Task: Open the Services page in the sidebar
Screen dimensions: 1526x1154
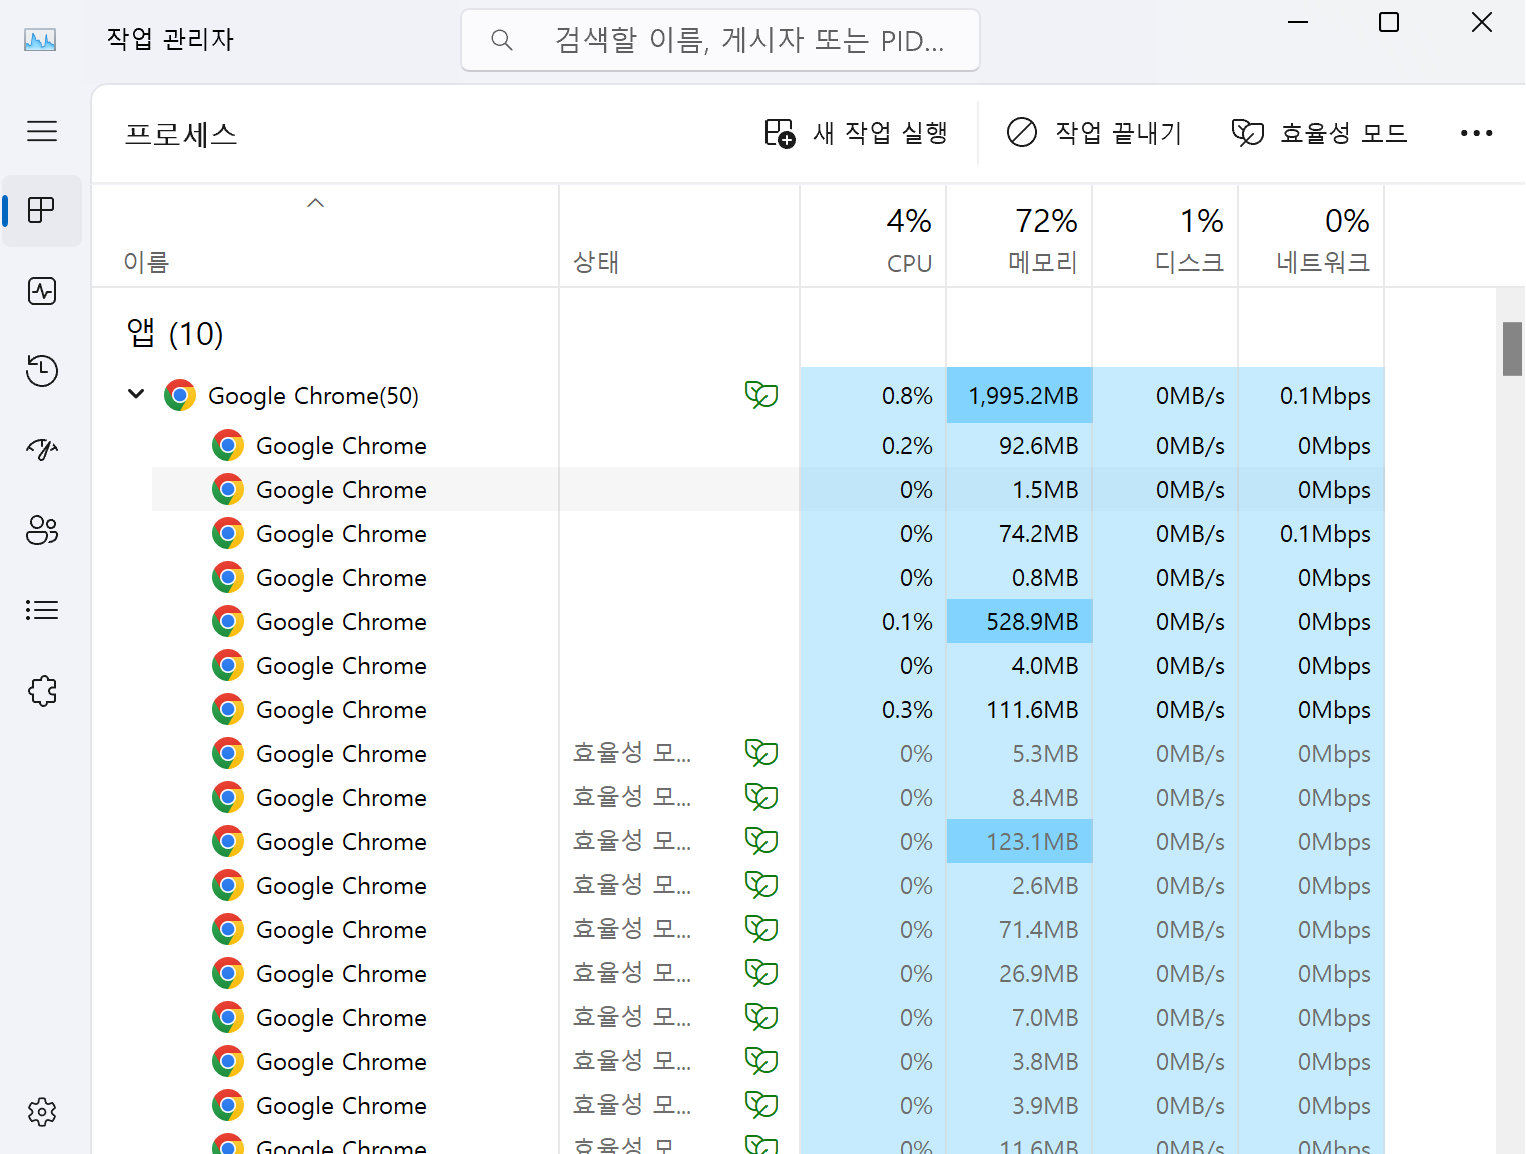Action: (42, 691)
